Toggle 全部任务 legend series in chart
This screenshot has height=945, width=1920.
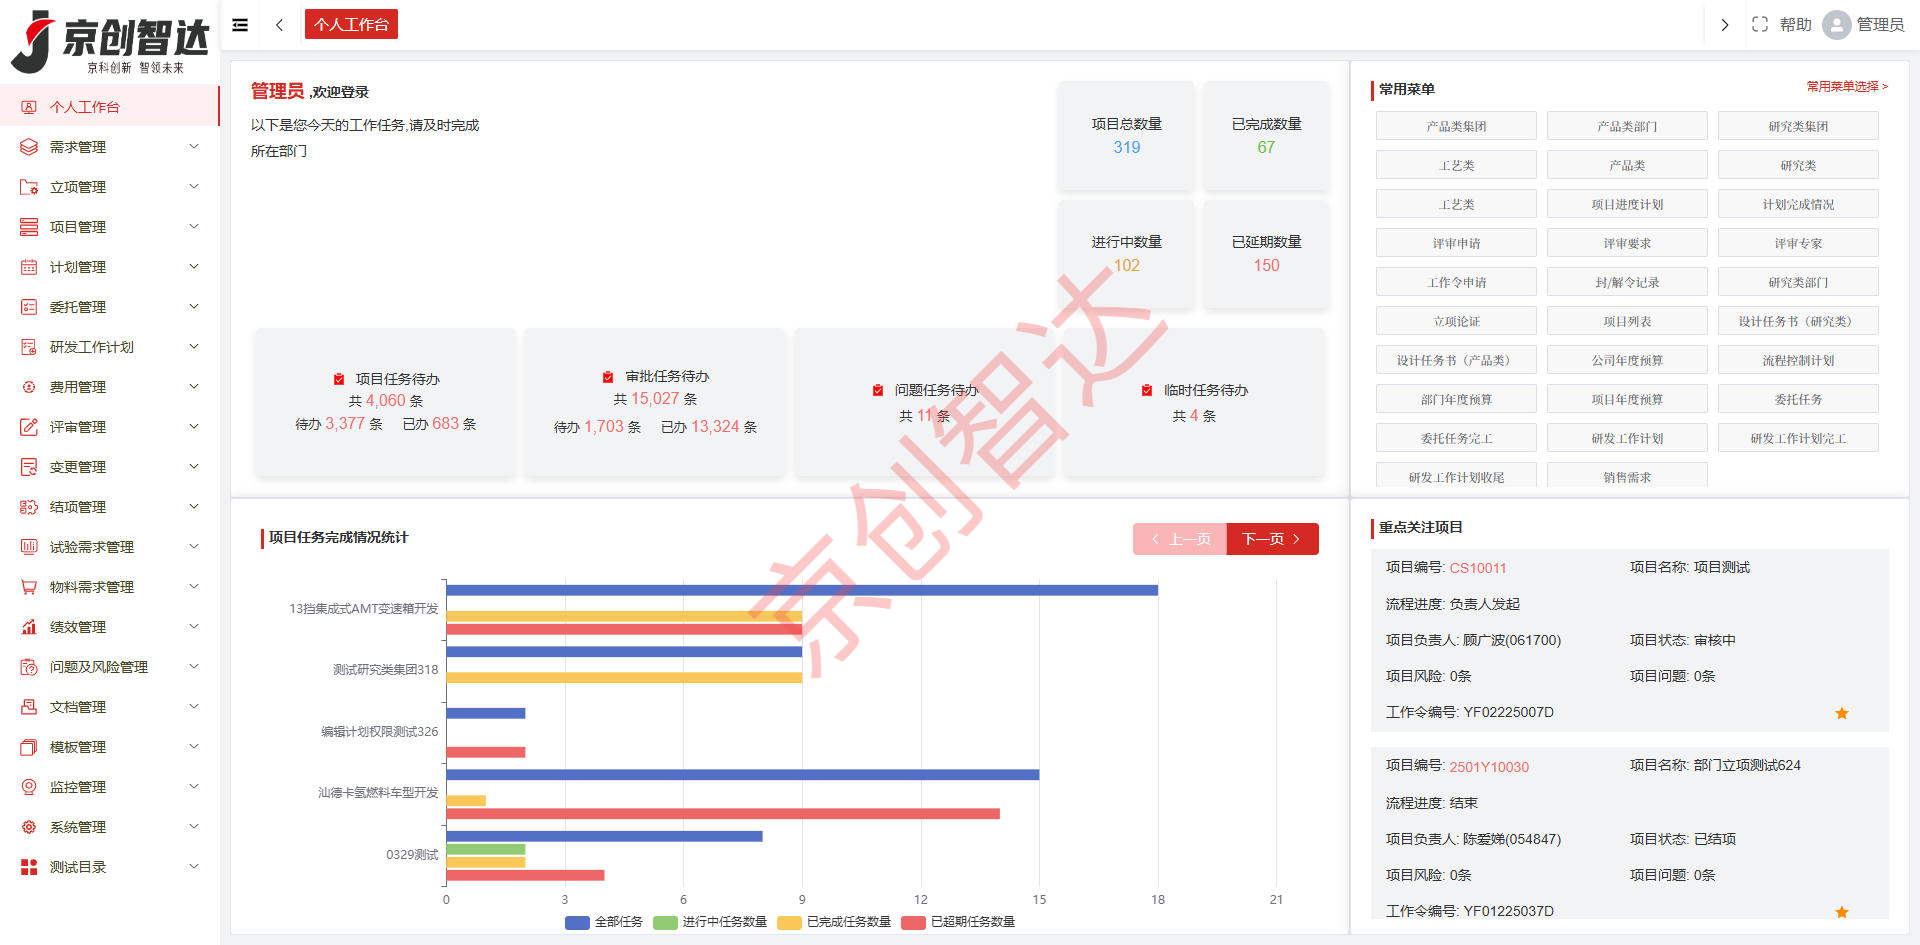pyautogui.click(x=604, y=922)
